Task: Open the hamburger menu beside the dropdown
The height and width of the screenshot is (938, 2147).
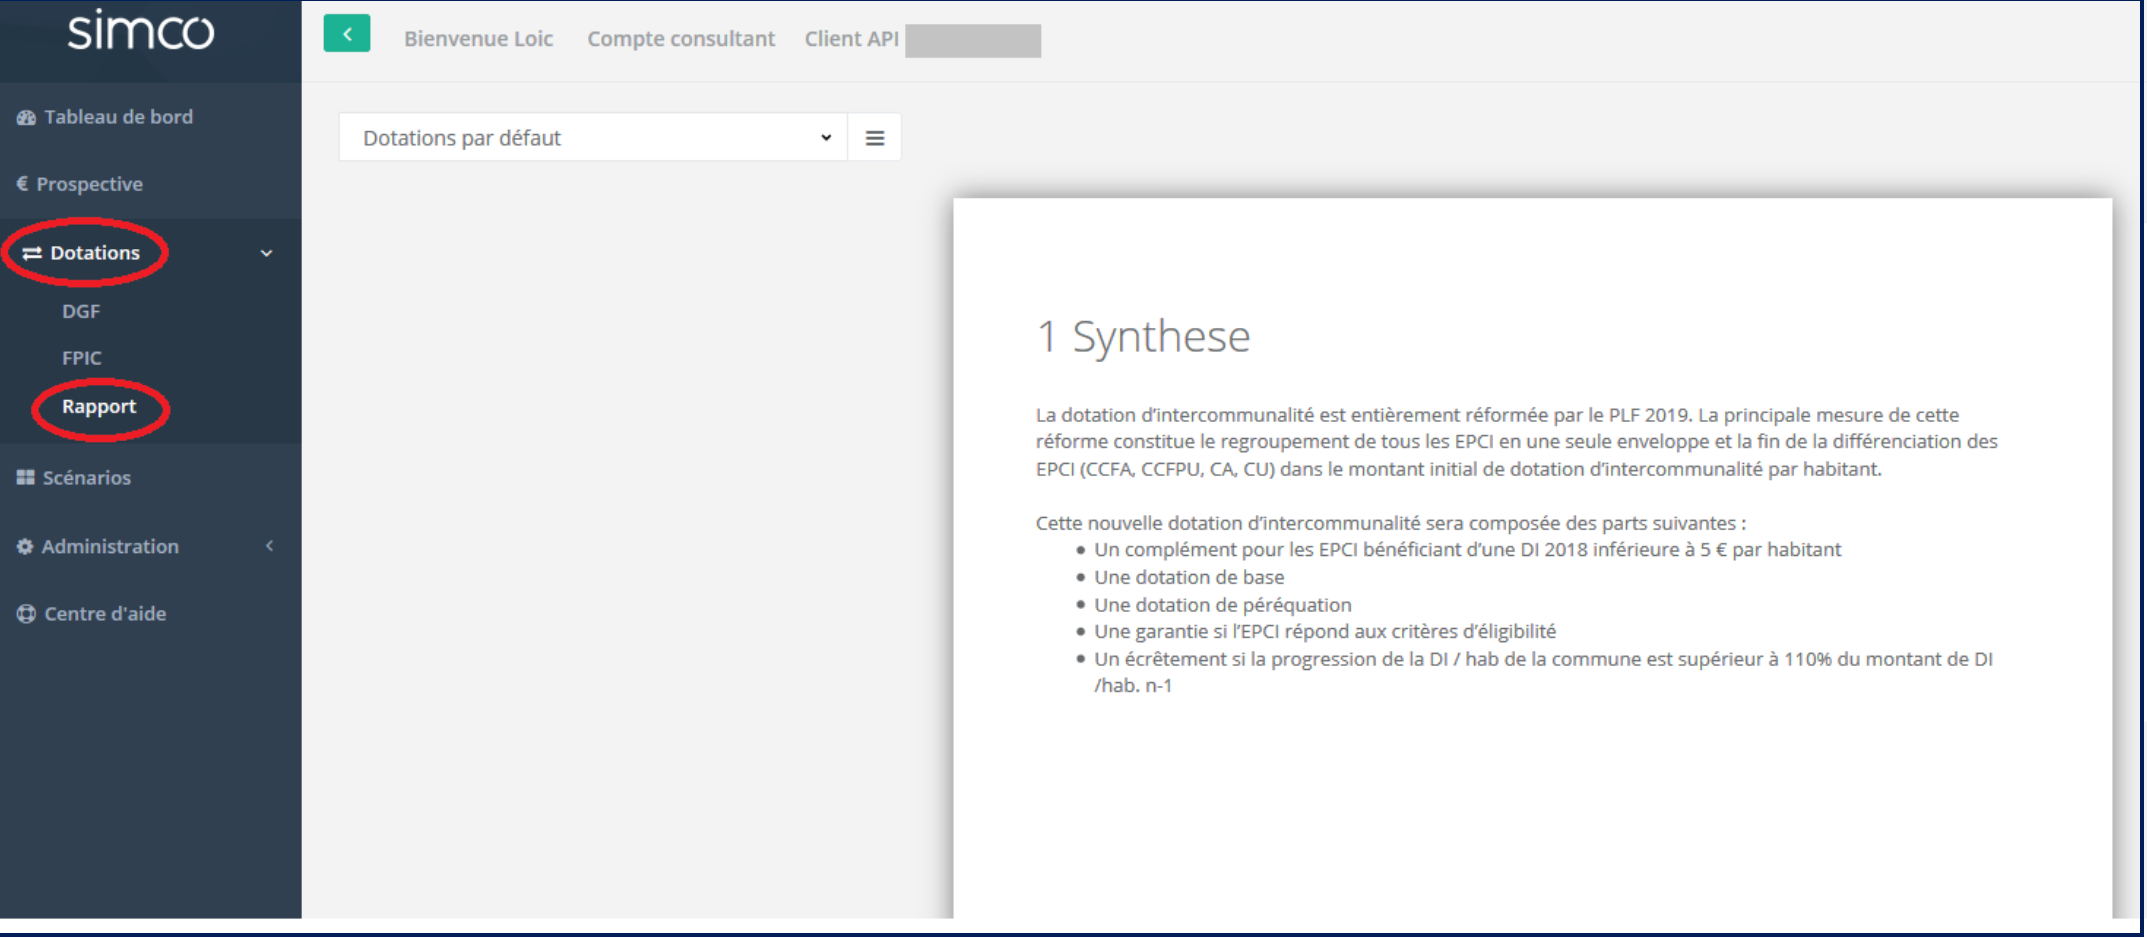Action: (x=875, y=138)
